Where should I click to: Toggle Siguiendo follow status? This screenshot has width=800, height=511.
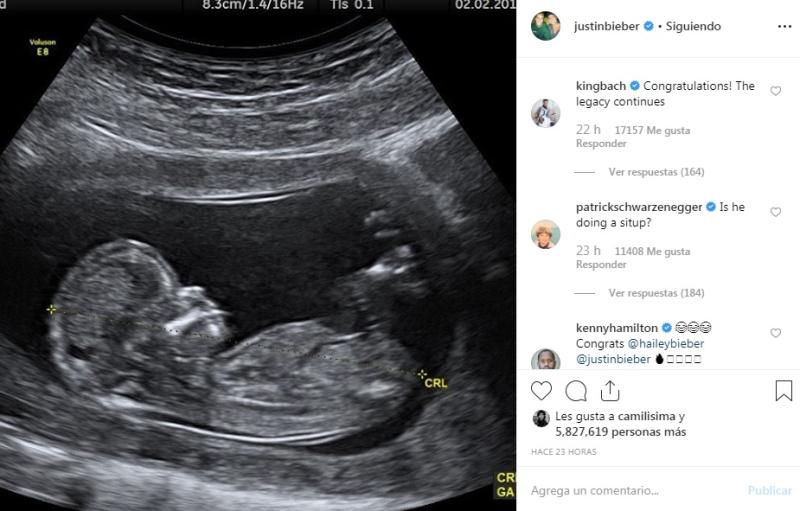point(693,27)
